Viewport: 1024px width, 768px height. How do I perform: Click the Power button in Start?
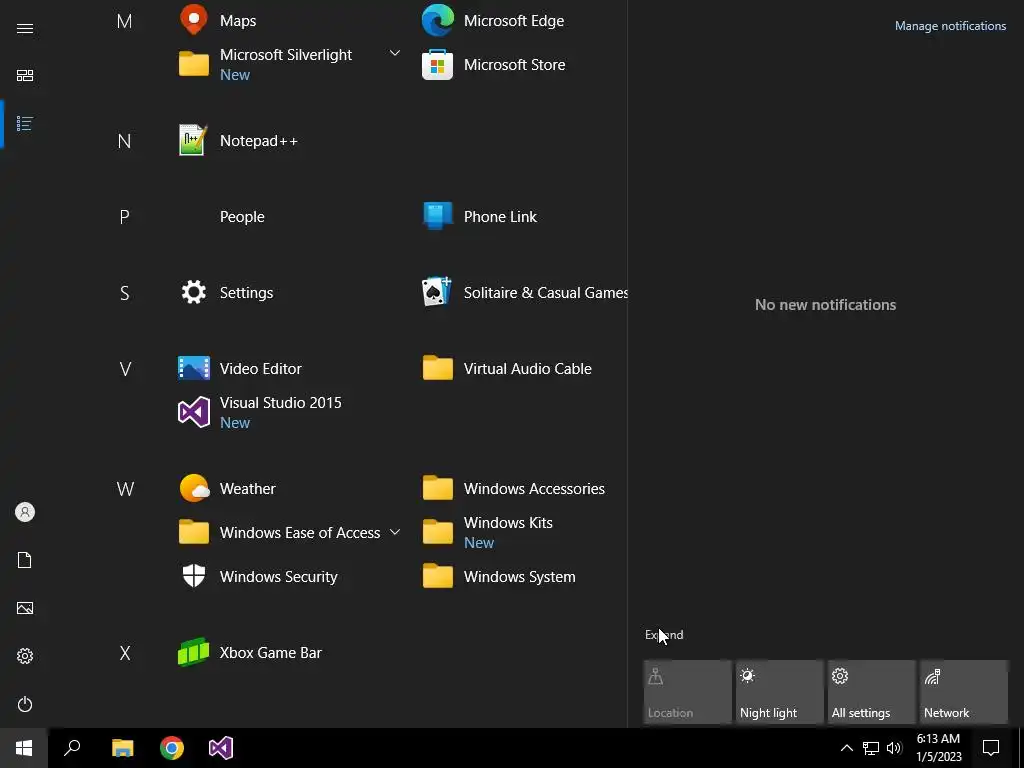tap(25, 704)
